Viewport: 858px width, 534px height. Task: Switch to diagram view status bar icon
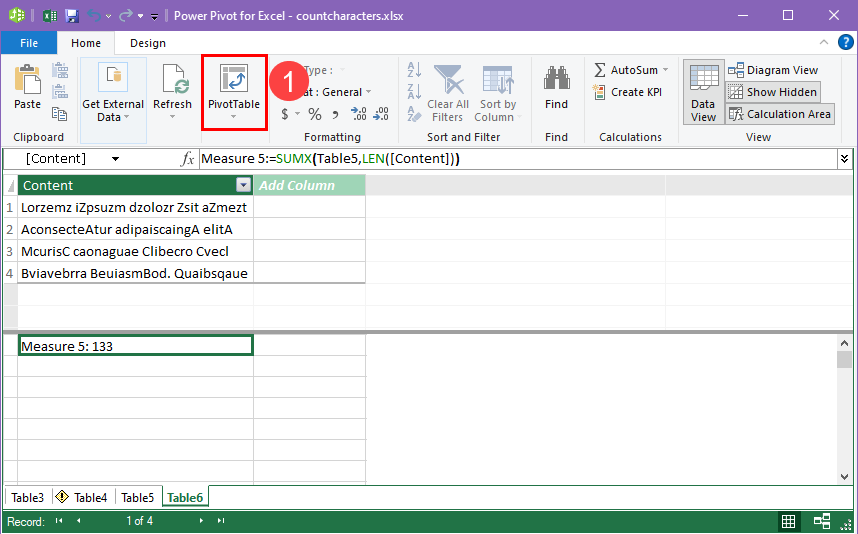(822, 521)
